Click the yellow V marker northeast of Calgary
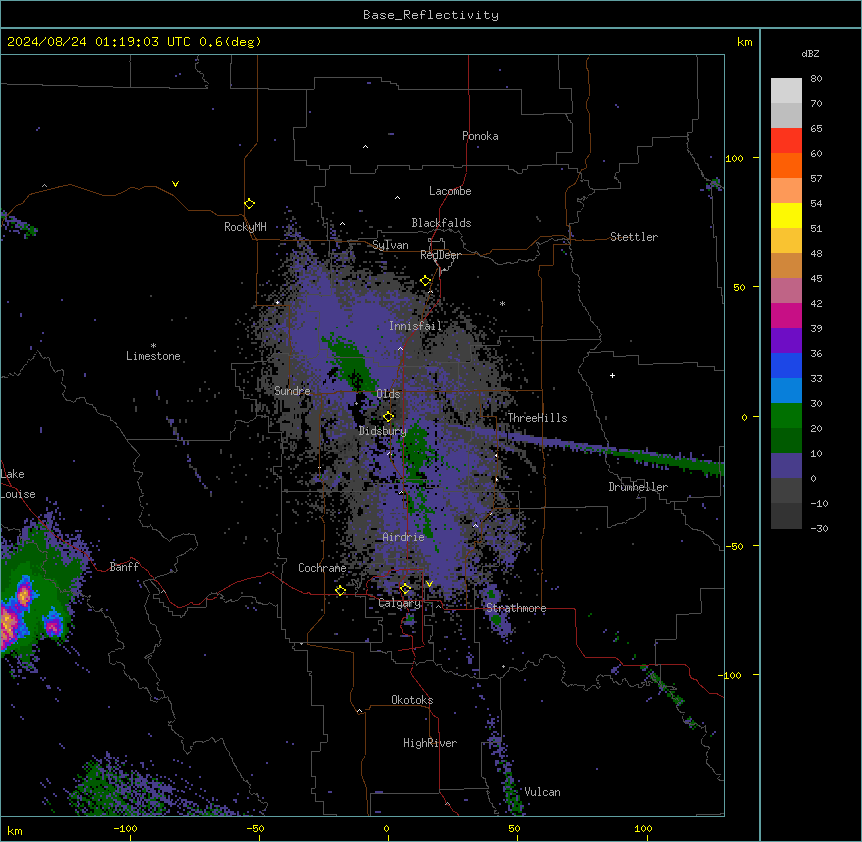862x842 pixels. [429, 584]
